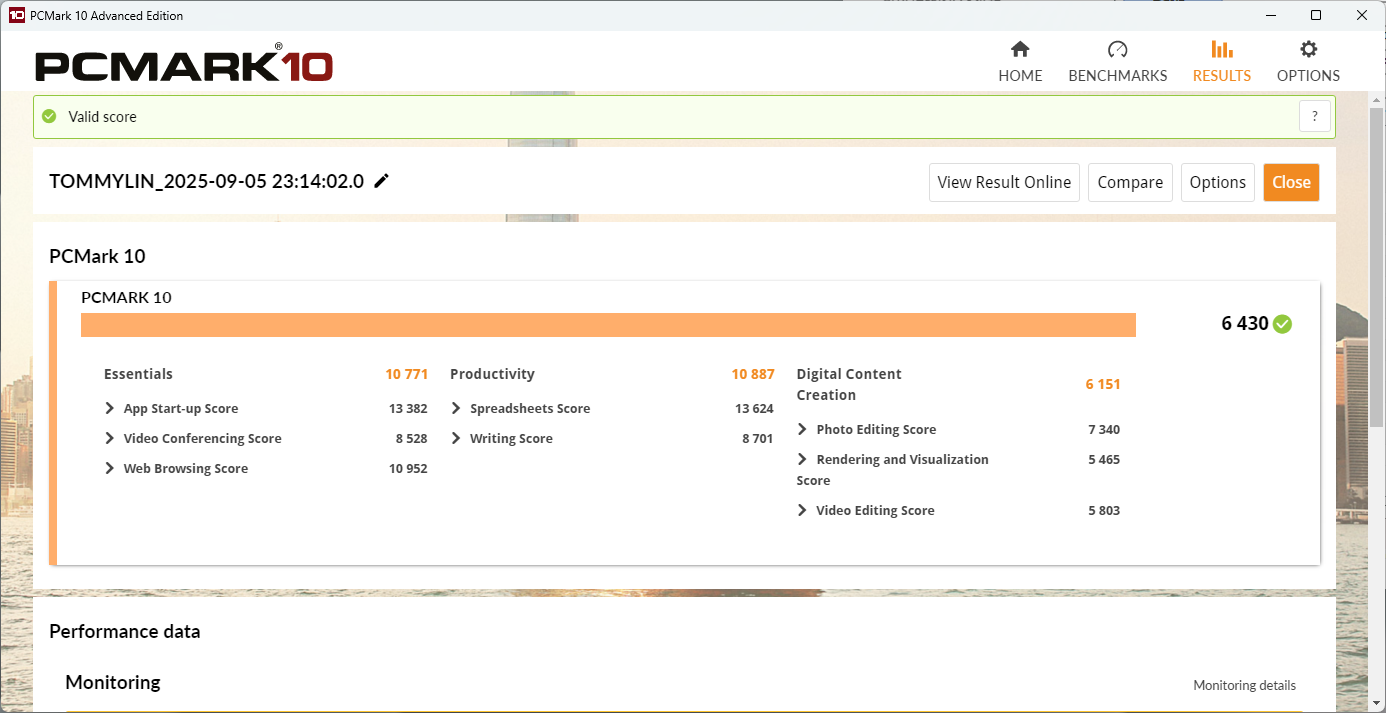
Task: Click the Compare button
Action: pos(1130,182)
